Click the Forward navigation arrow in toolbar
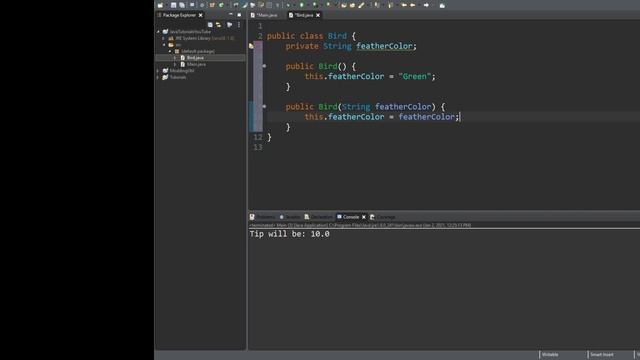 [426, 5]
